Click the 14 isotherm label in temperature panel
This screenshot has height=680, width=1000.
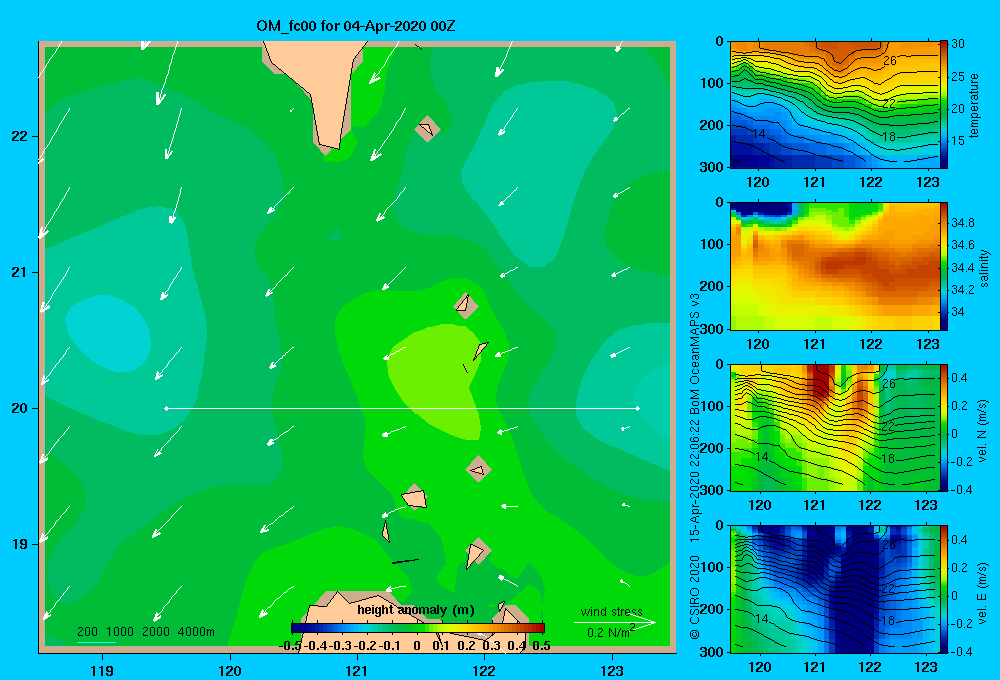[758, 134]
